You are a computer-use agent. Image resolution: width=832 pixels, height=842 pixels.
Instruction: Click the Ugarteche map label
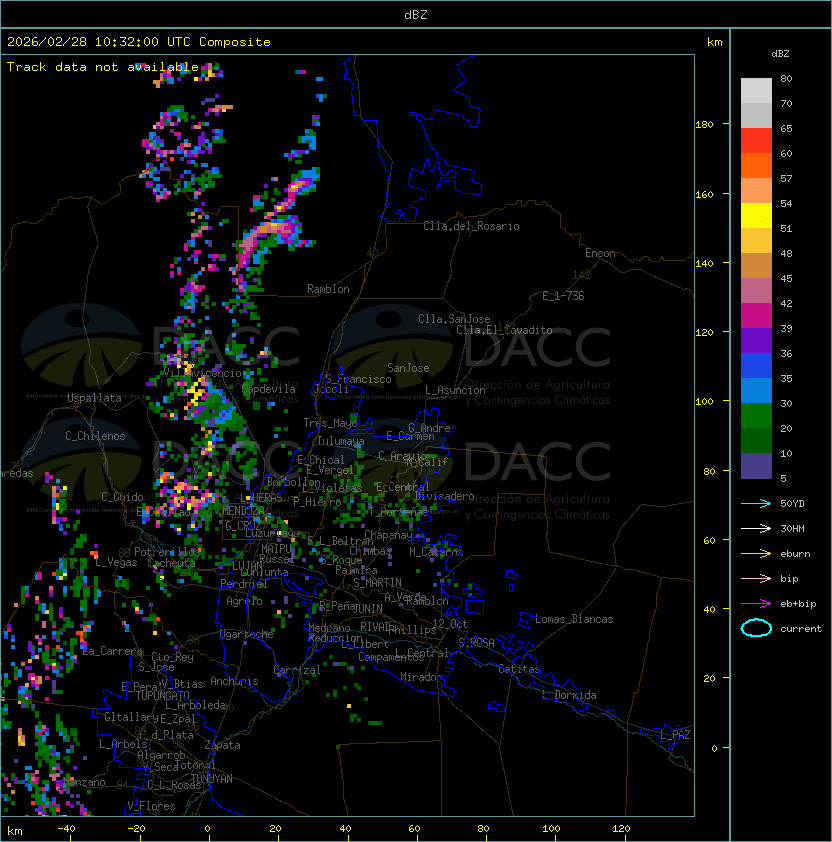point(246,634)
